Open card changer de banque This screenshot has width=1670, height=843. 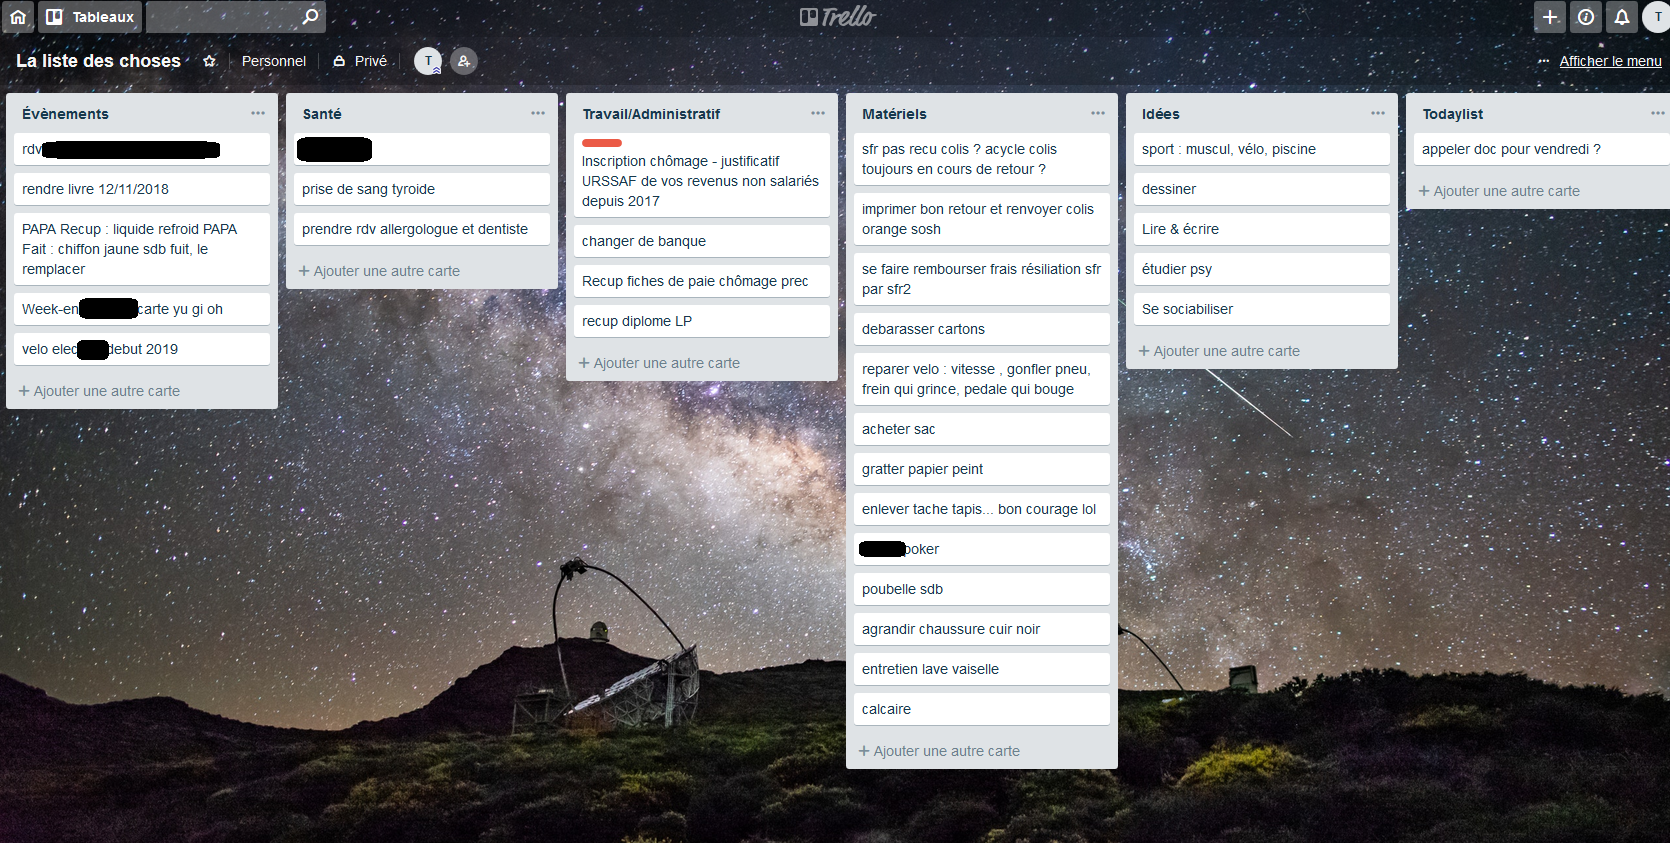702,241
